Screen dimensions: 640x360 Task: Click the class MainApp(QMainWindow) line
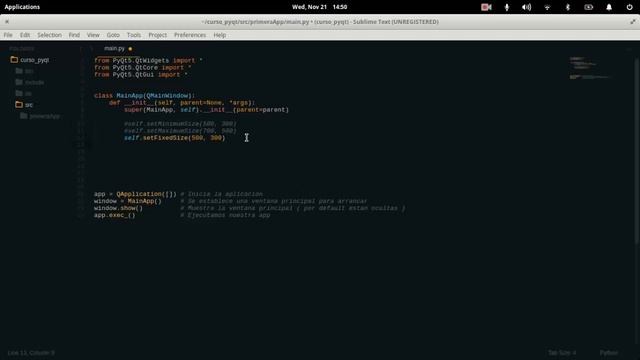coord(145,96)
